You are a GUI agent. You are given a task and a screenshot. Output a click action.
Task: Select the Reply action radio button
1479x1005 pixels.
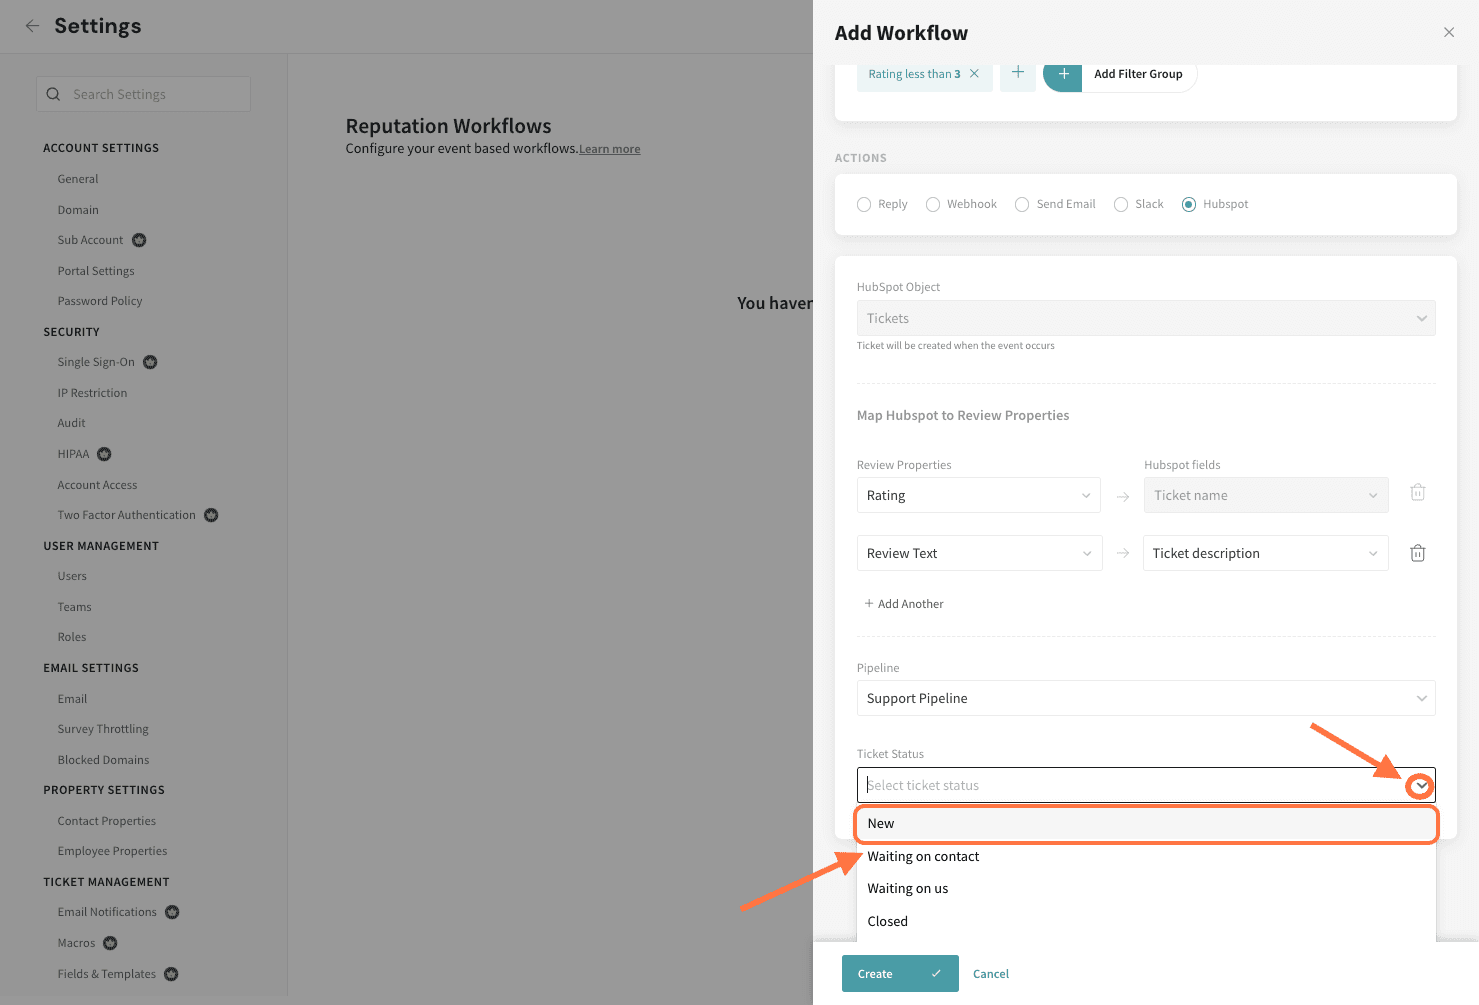864,205
